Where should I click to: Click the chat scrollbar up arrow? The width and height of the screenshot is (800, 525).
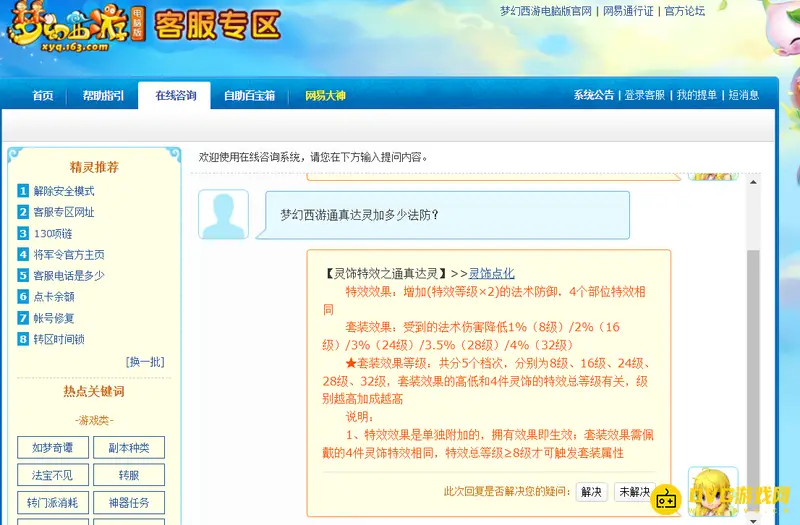[754, 182]
